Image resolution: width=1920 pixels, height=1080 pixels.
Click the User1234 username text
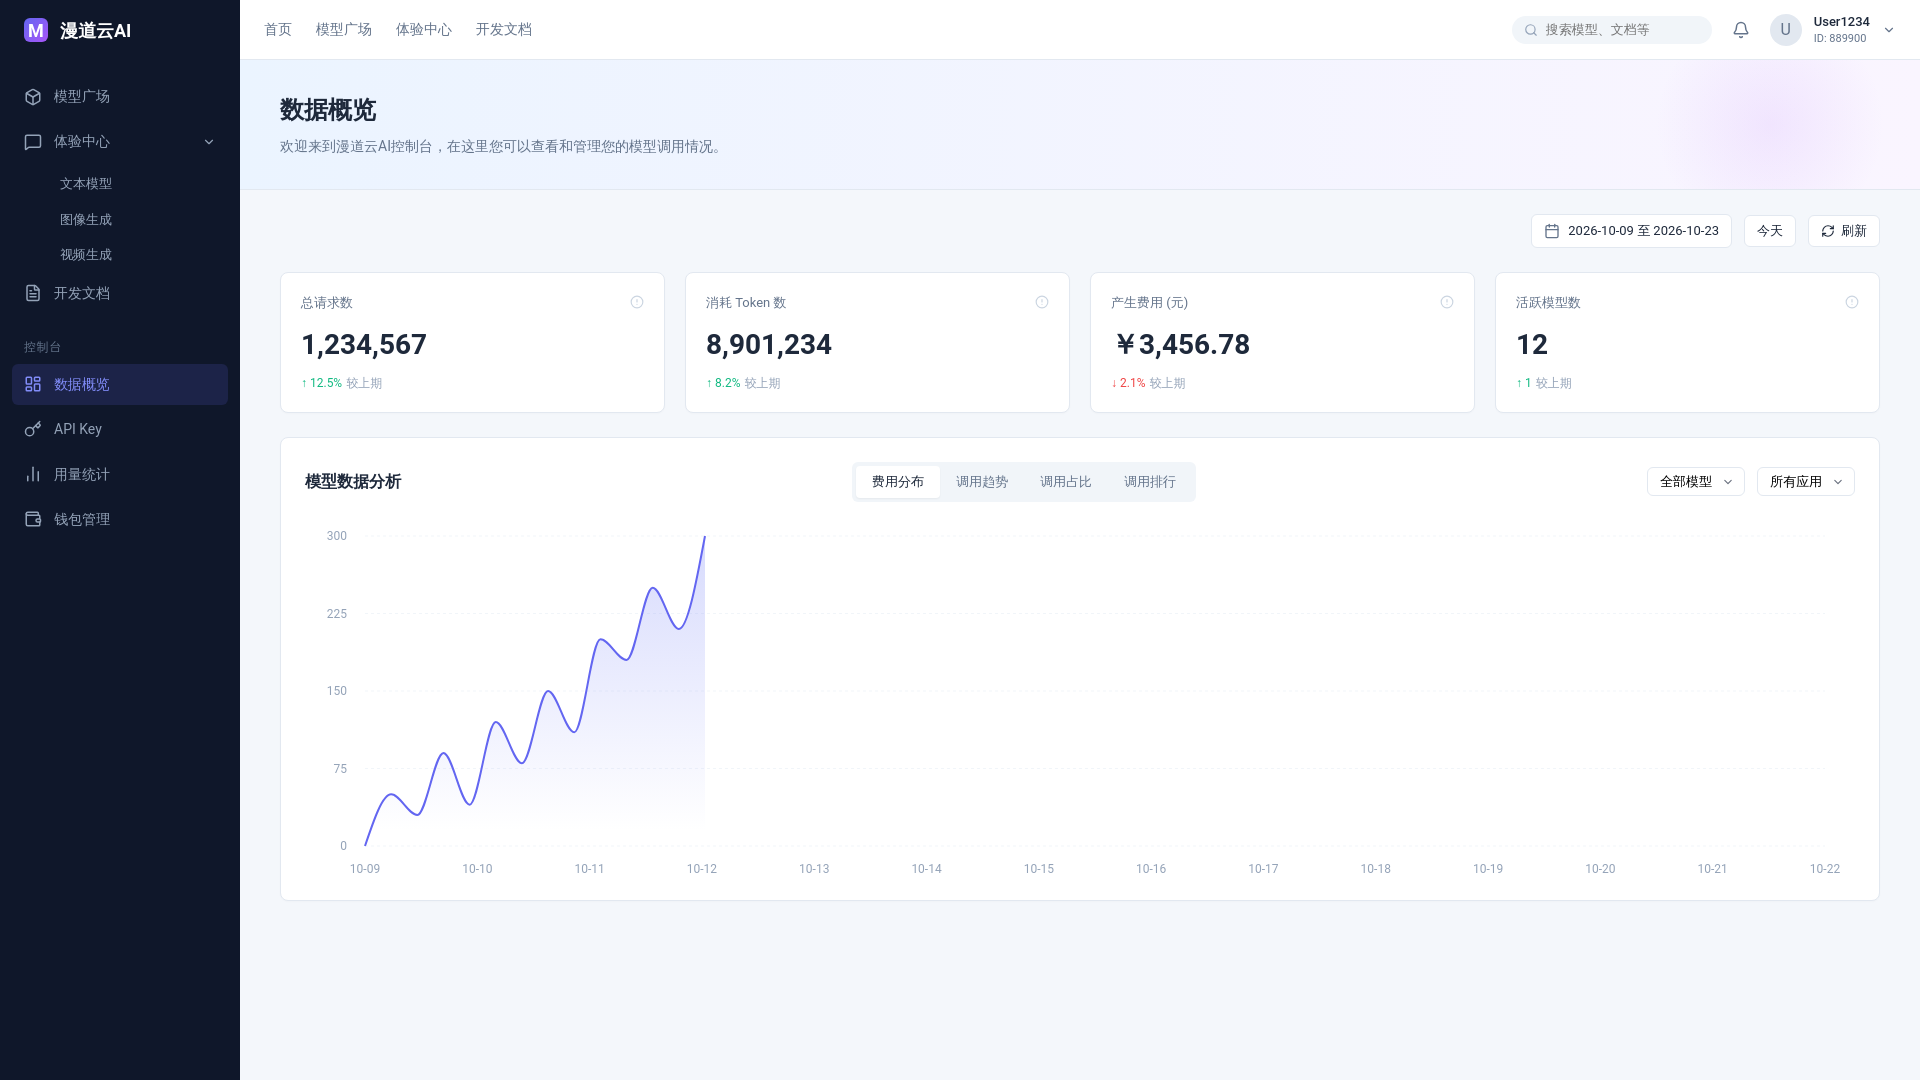(1841, 22)
